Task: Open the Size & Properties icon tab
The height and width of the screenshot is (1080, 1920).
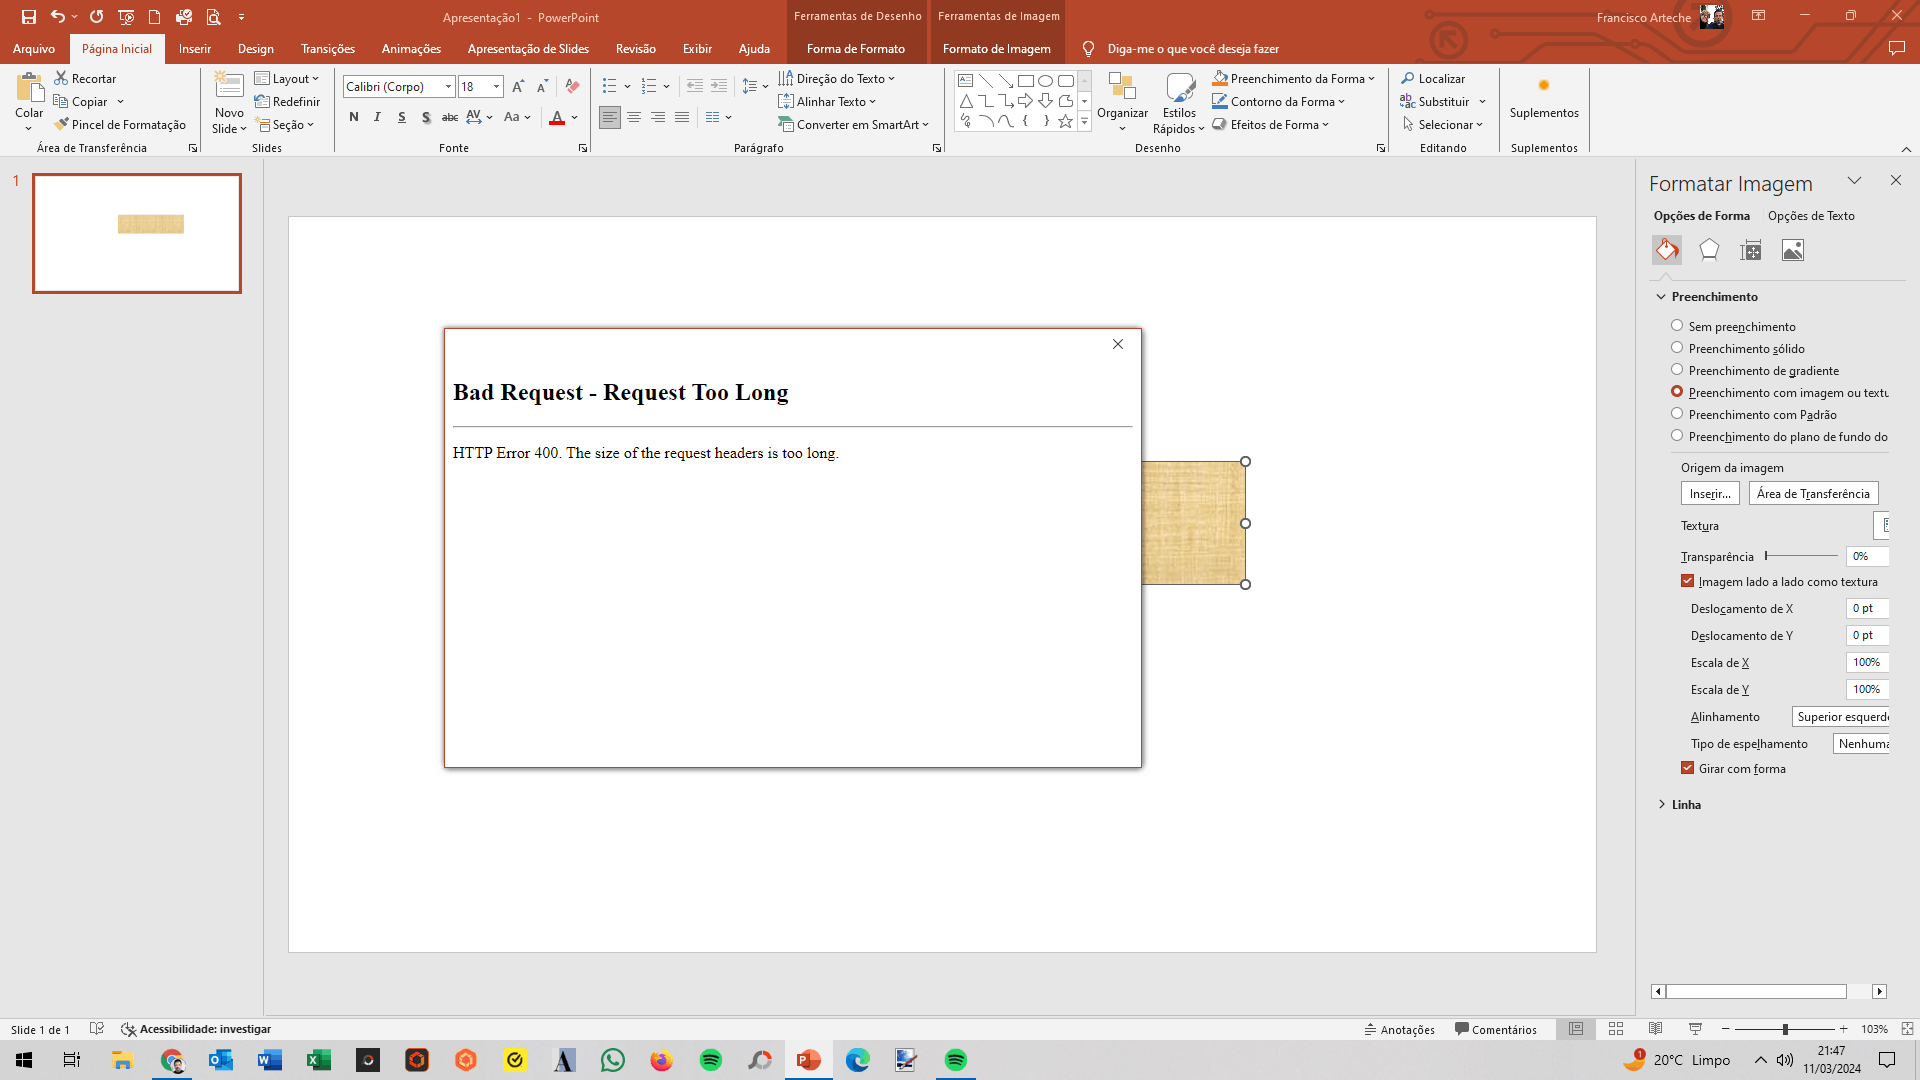Action: coord(1750,250)
